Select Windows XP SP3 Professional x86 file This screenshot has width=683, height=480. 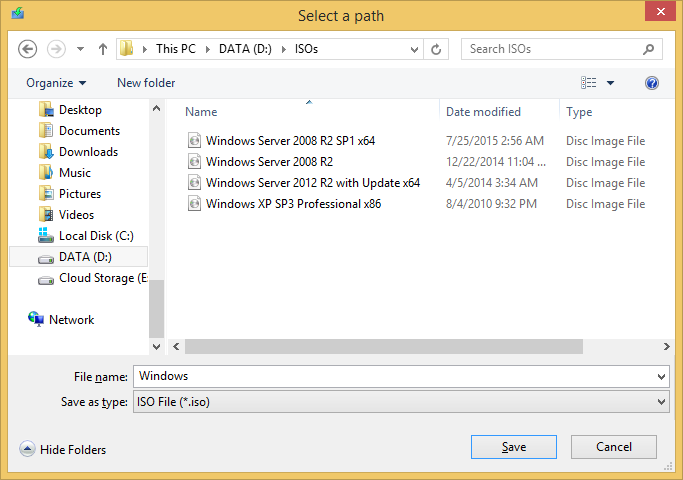293,203
